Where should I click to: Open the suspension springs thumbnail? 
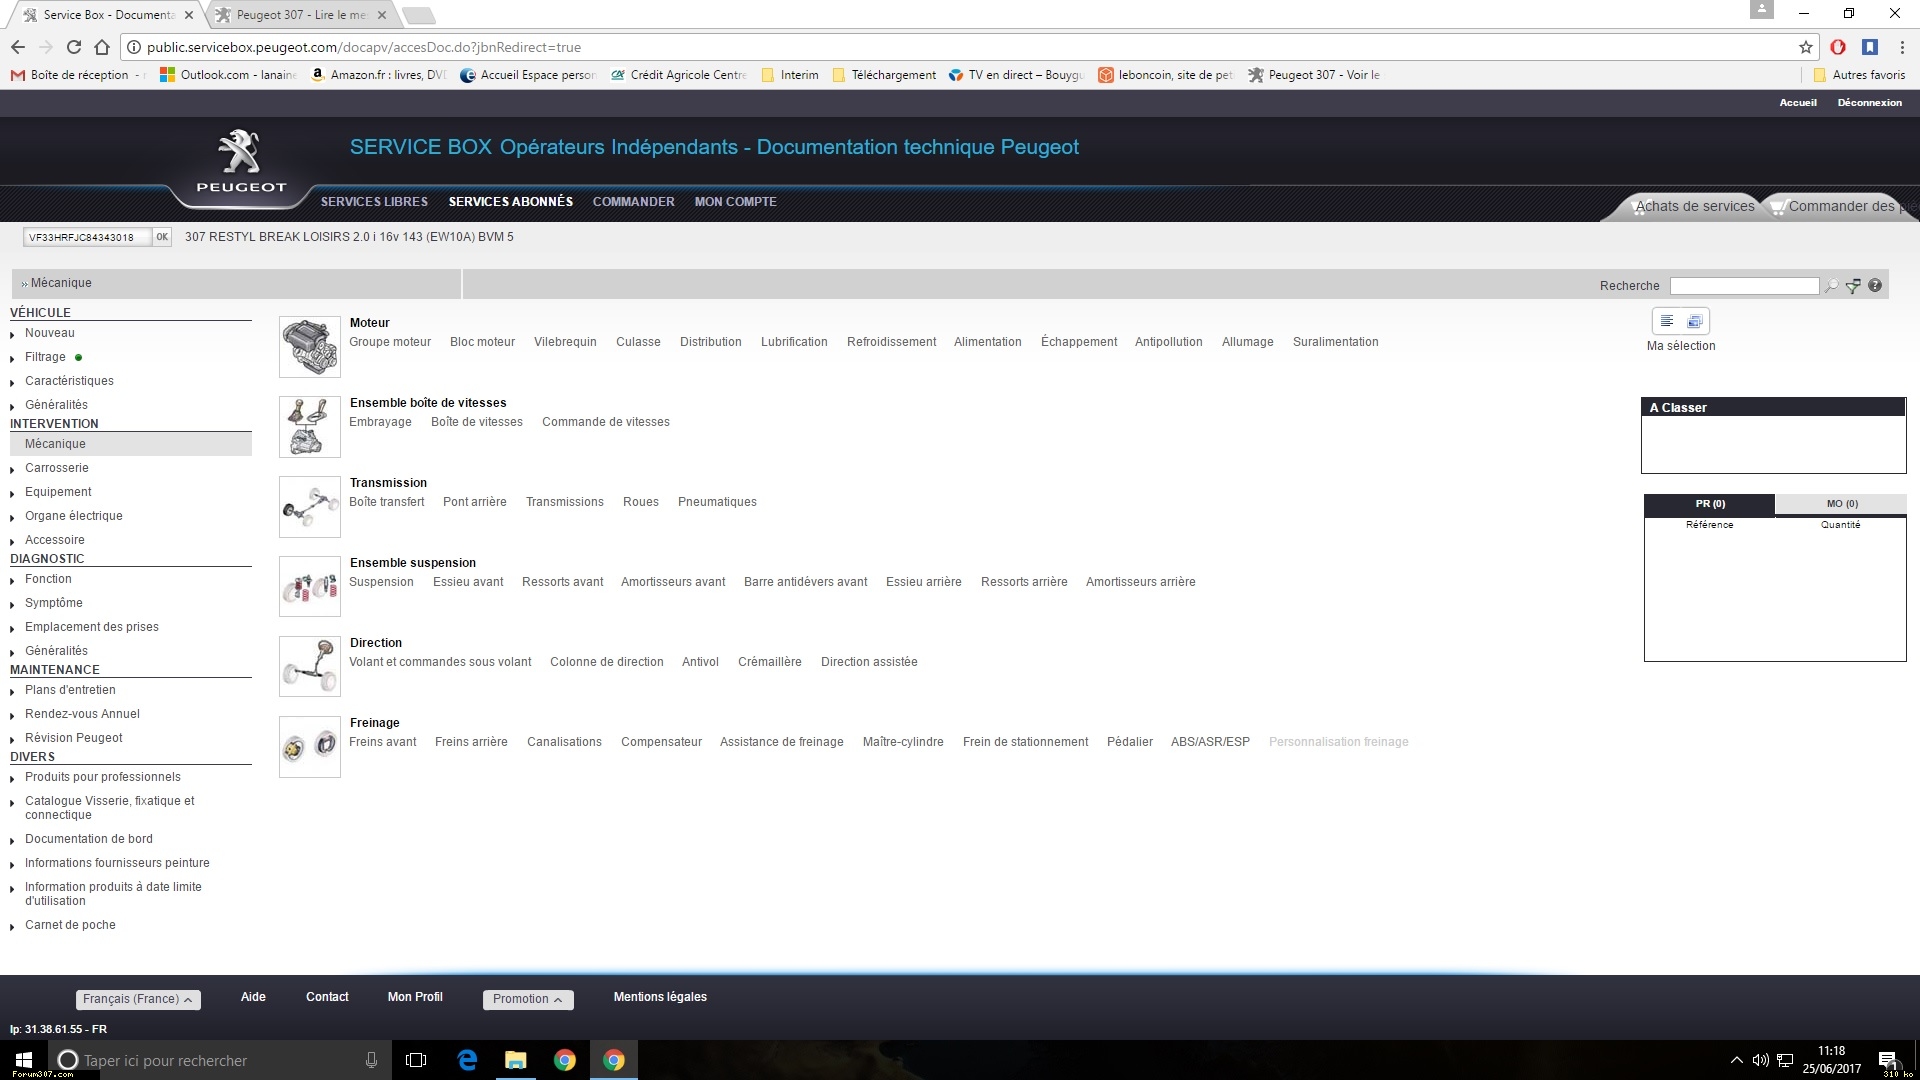click(x=310, y=587)
